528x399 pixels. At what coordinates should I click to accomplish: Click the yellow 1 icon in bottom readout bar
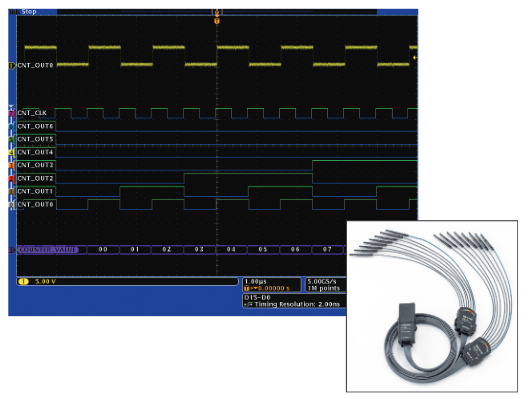24,281
